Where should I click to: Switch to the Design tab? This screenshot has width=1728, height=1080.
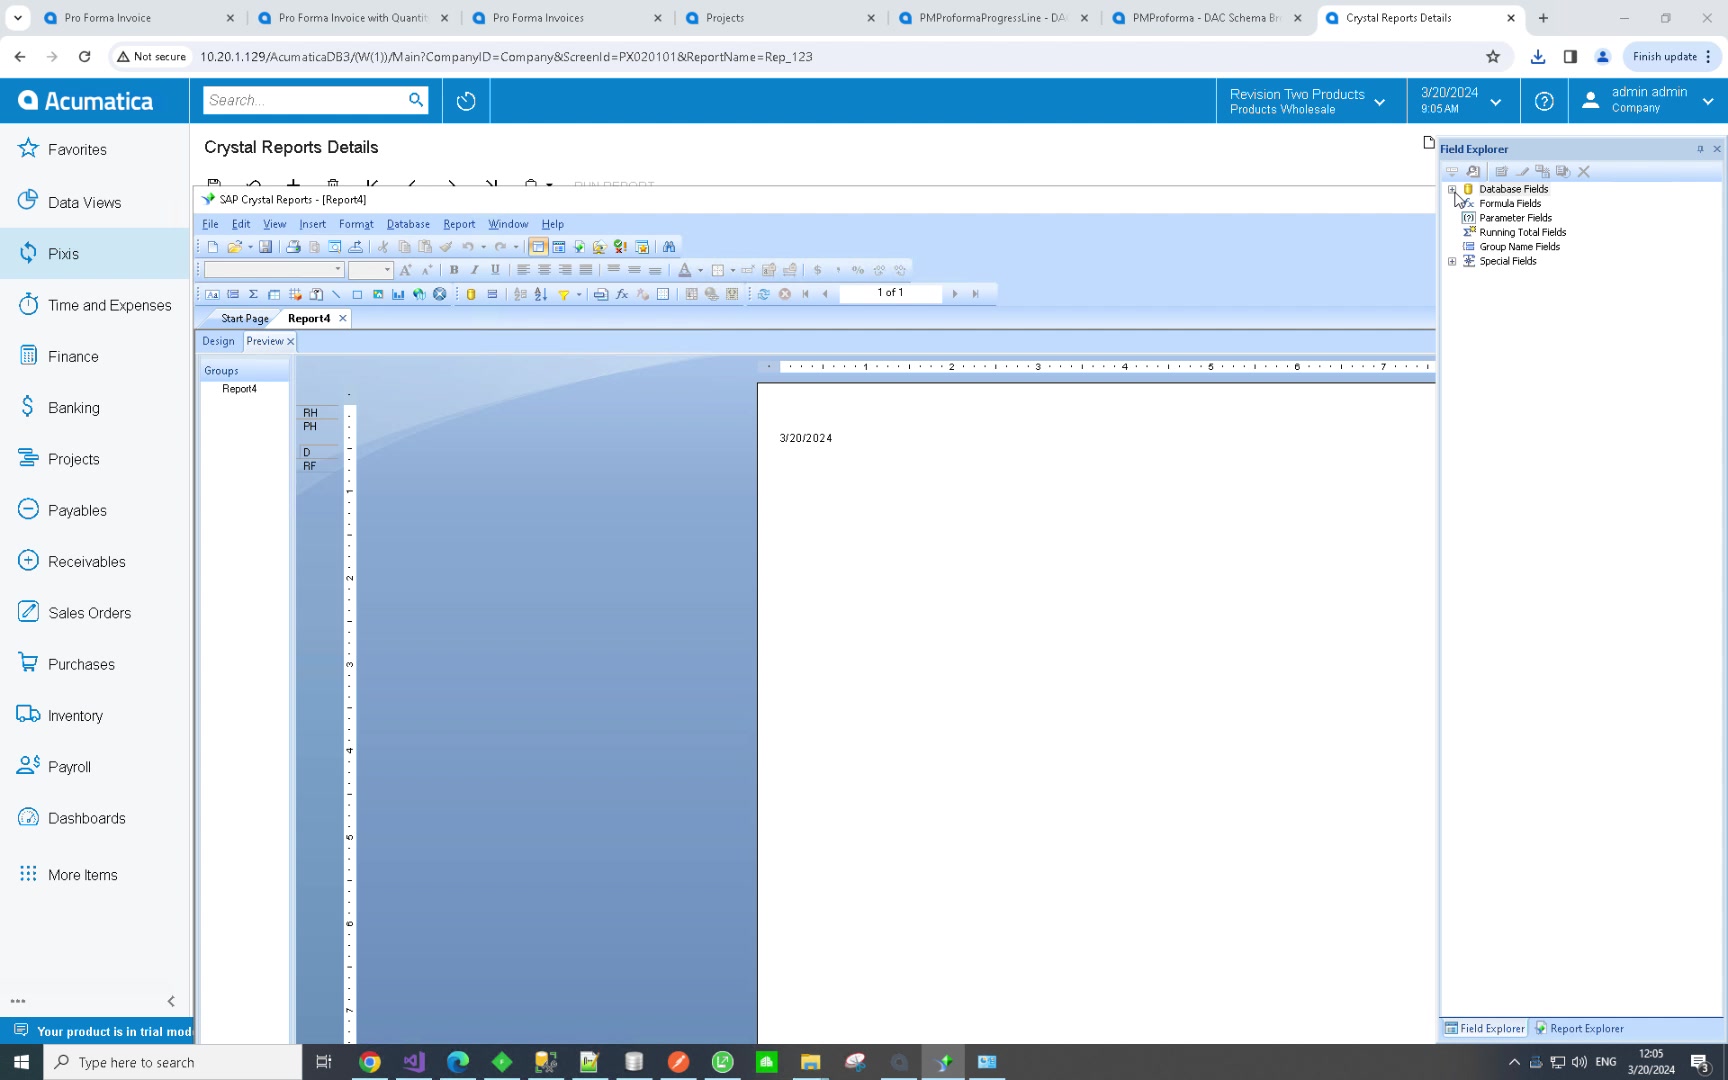point(218,341)
